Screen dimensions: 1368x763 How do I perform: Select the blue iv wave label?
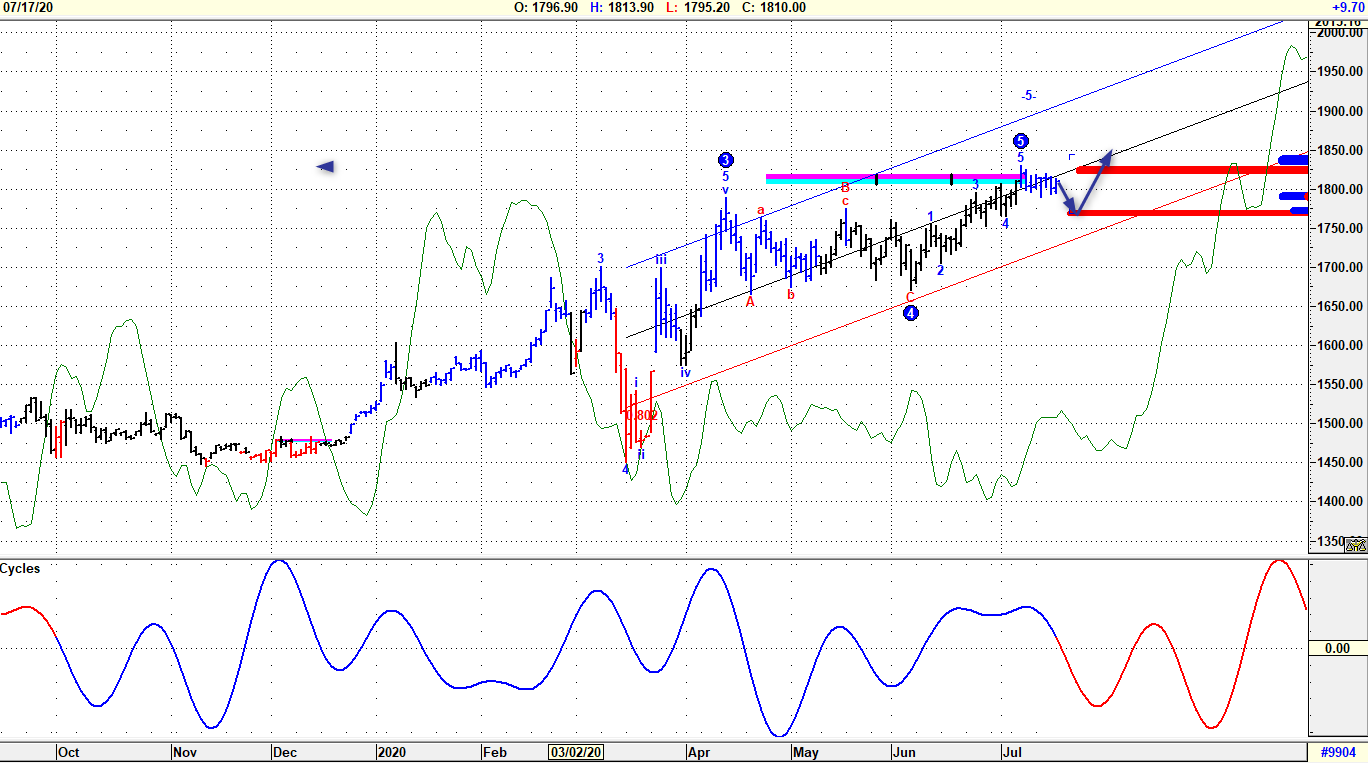[685, 372]
